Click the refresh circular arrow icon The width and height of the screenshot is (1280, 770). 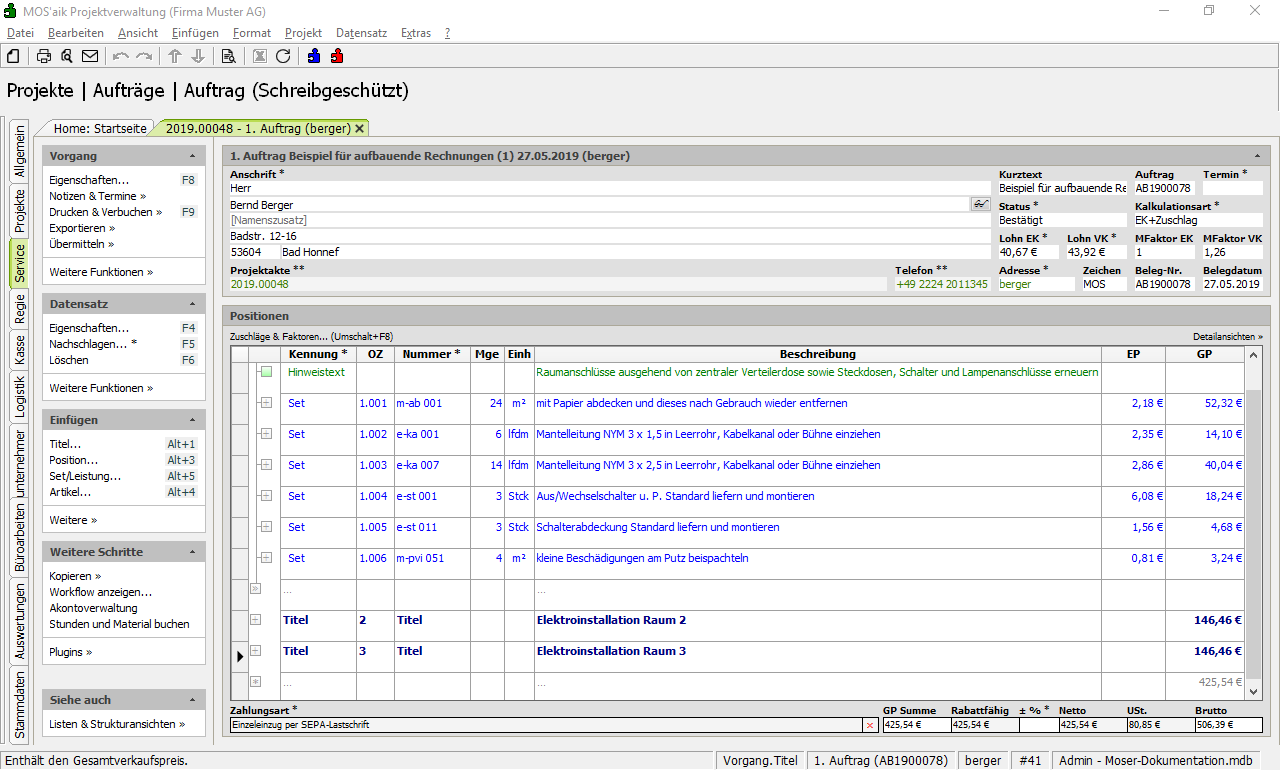coord(283,56)
